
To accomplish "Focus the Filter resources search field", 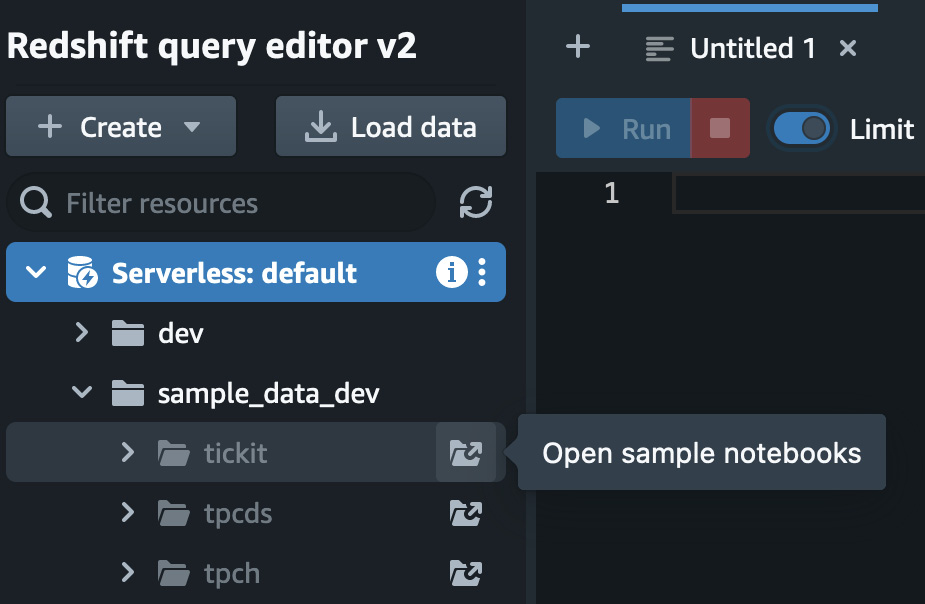I will coord(221,202).
